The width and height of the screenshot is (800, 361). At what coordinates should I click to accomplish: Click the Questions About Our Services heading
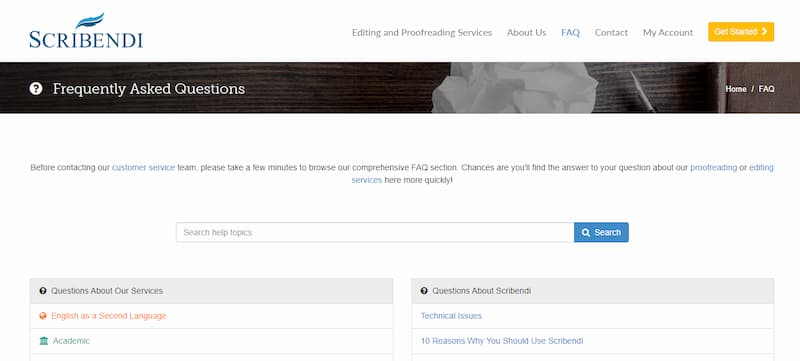click(107, 291)
